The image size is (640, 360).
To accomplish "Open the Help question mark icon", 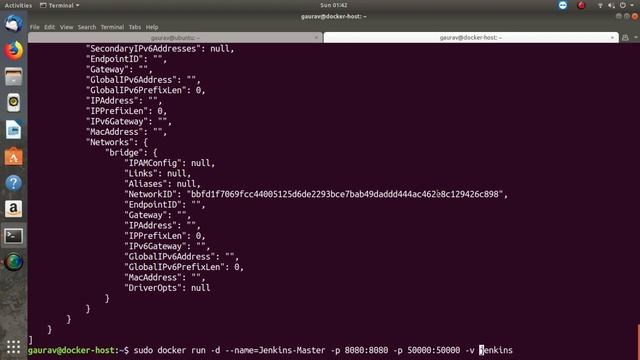I will pos(13,183).
